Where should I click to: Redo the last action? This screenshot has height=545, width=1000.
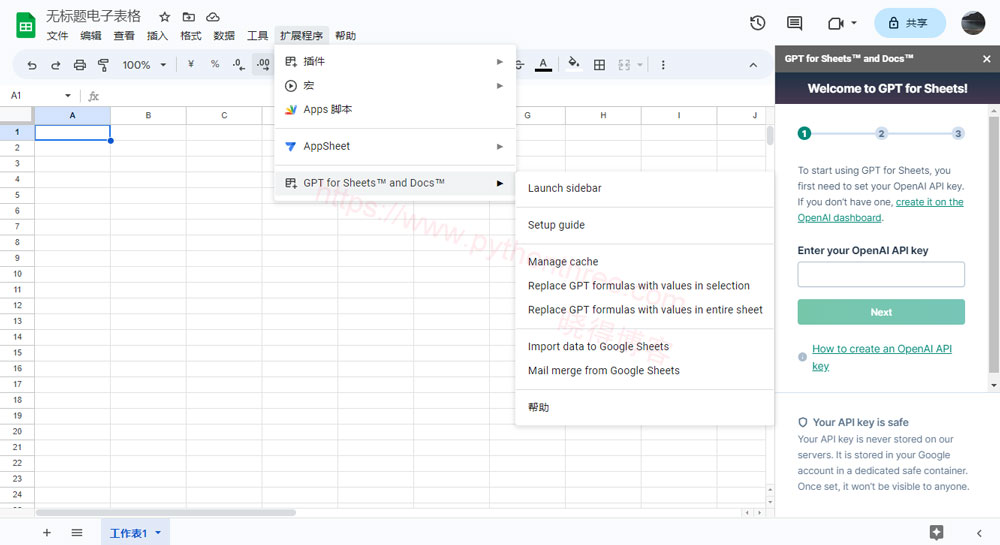(x=55, y=65)
